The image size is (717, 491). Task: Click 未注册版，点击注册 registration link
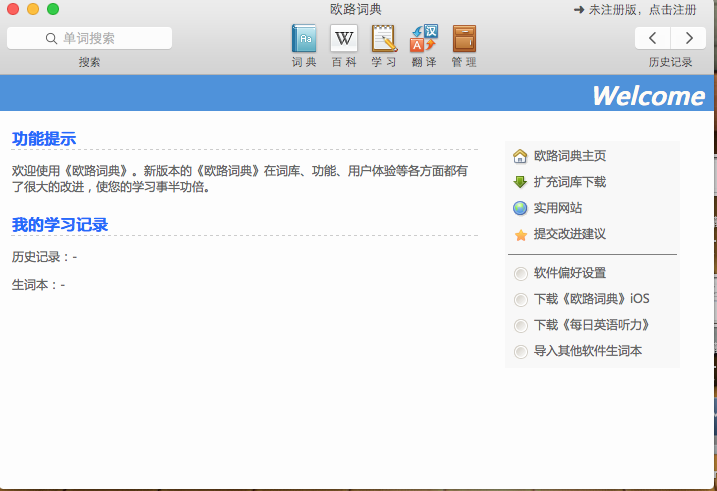tap(642, 10)
